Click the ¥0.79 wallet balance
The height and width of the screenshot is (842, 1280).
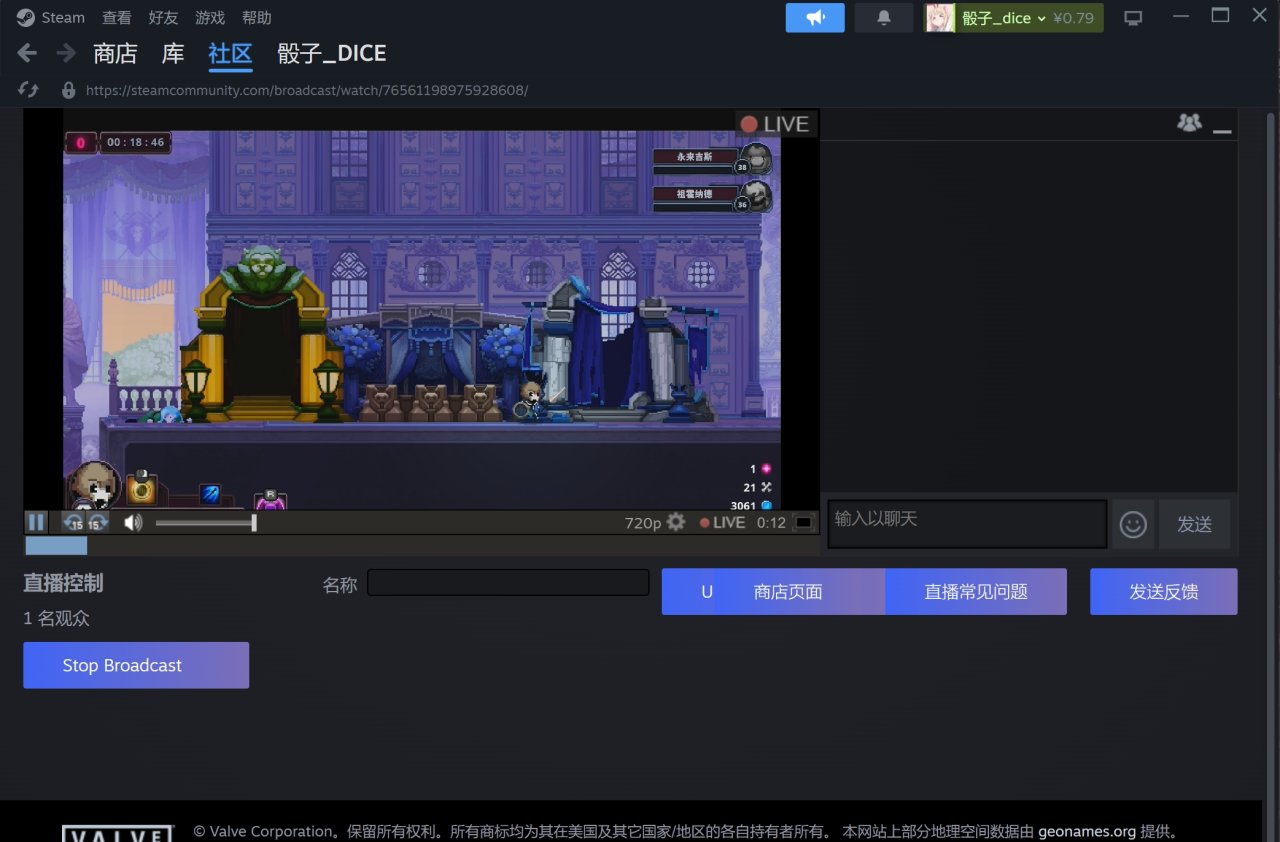(x=1074, y=18)
